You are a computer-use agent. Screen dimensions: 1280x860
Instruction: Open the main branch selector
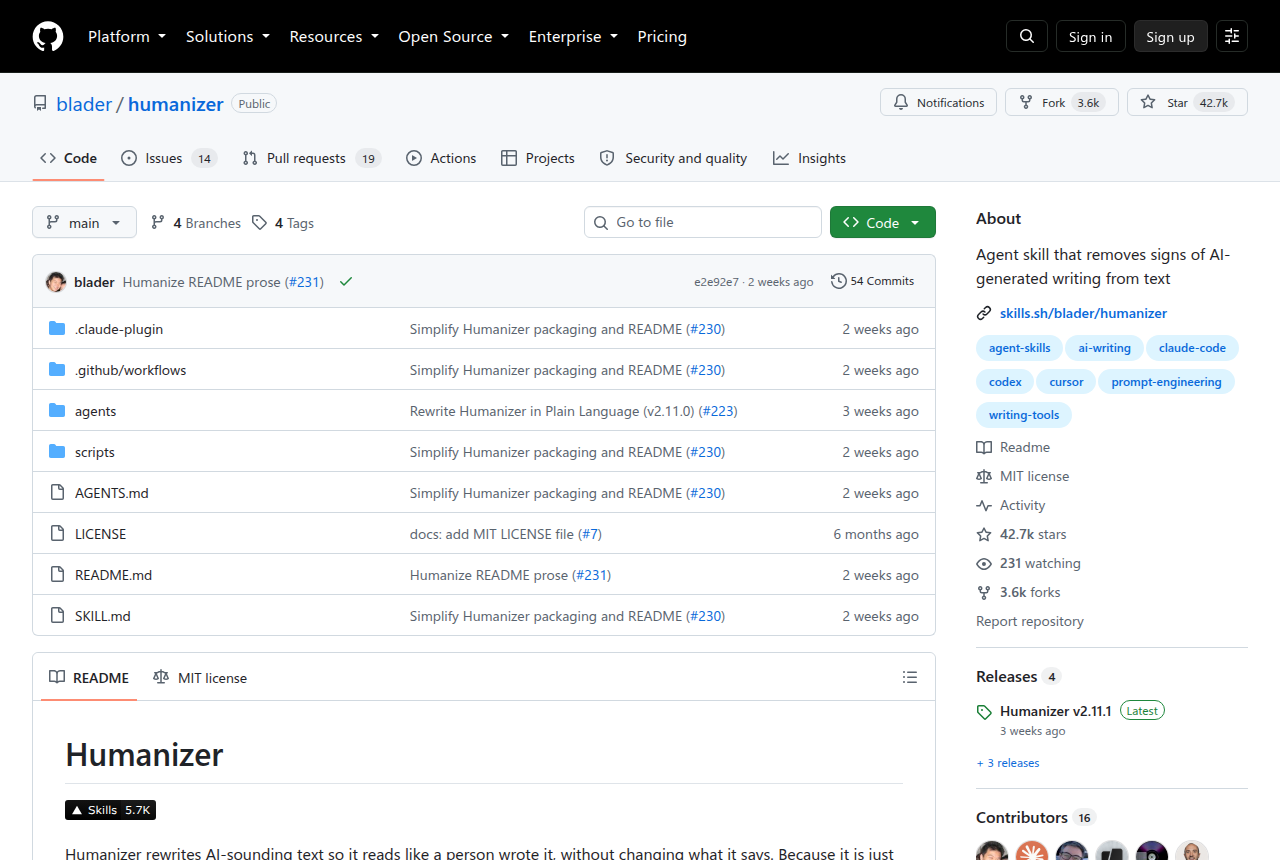coord(84,223)
